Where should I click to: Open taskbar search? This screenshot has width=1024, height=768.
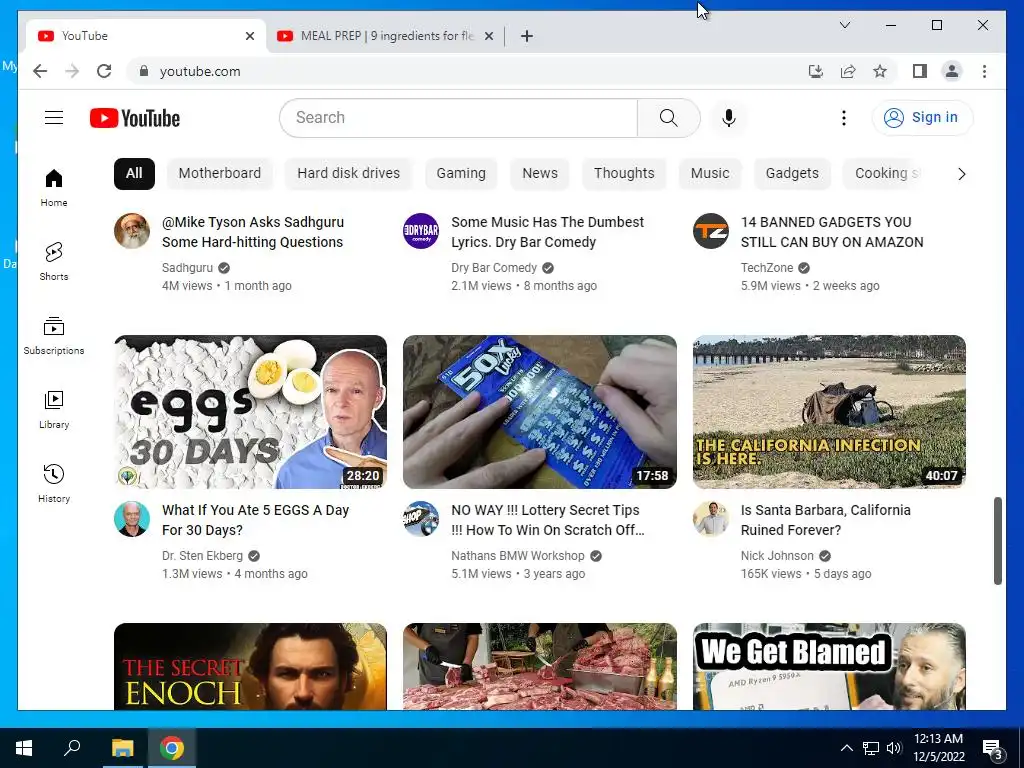pyautogui.click(x=72, y=748)
